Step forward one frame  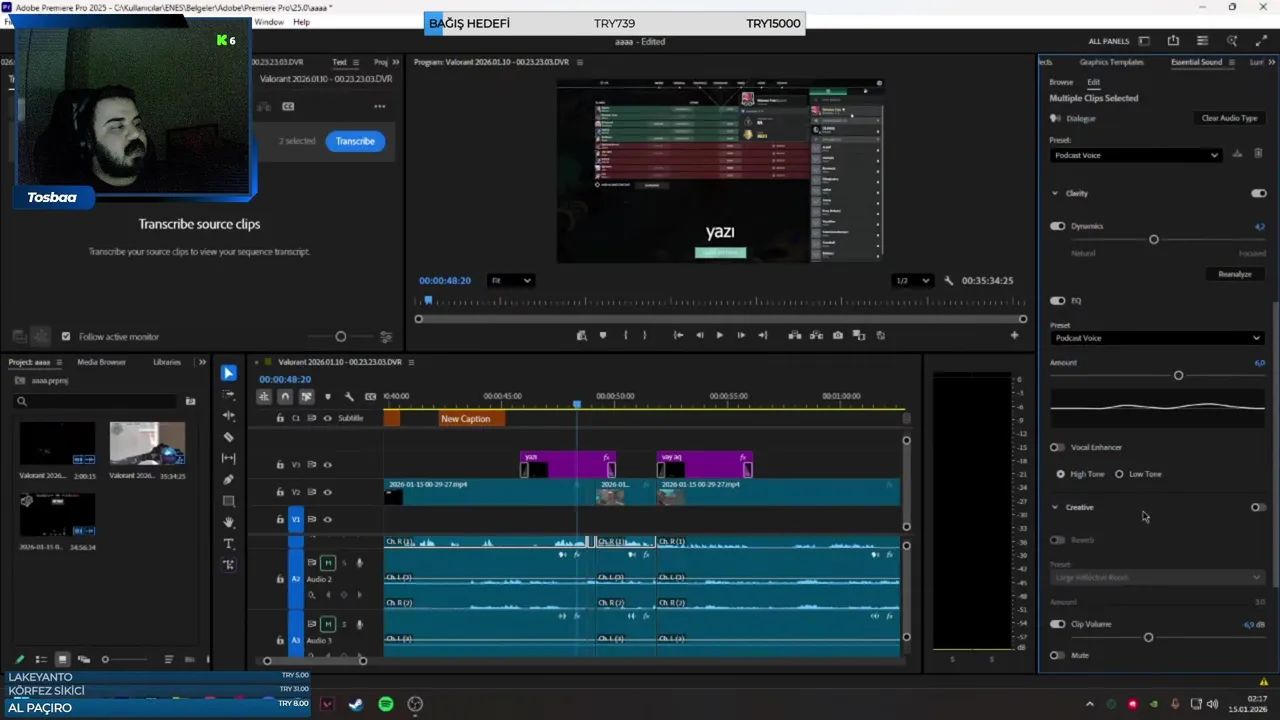(740, 335)
